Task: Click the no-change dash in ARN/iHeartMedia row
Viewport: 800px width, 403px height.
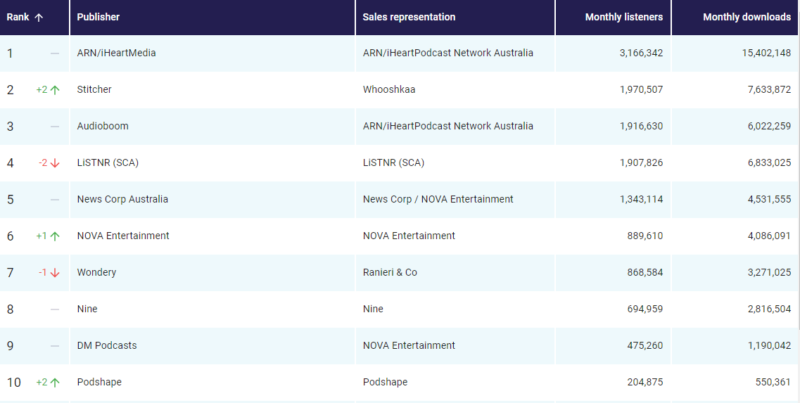Action: point(54,53)
